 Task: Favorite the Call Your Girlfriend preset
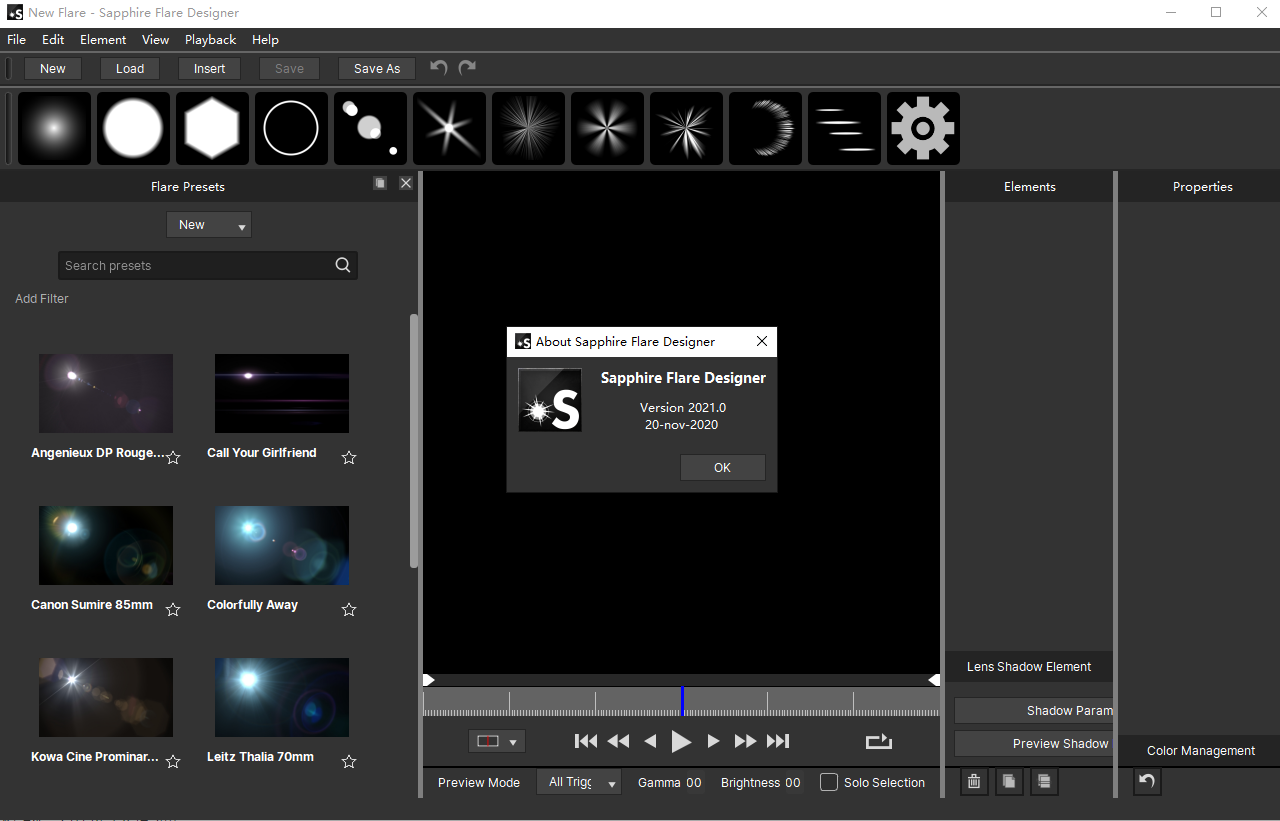click(349, 458)
